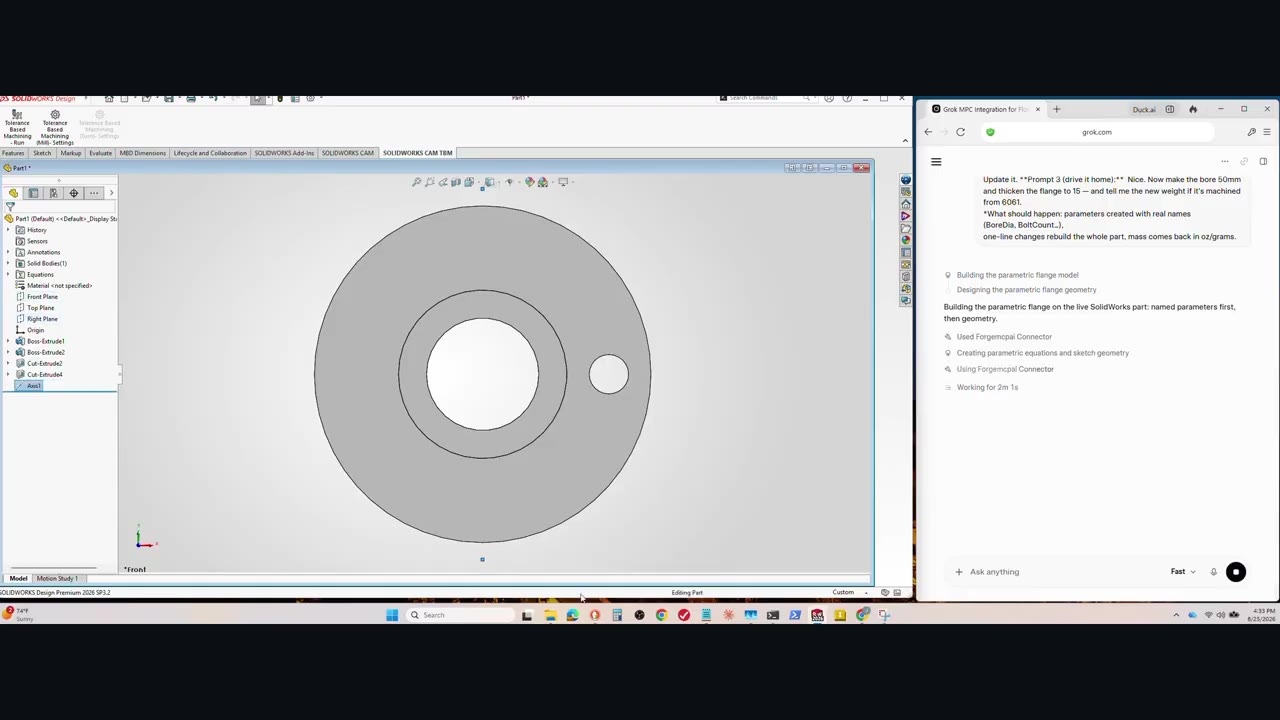The image size is (1280, 720).
Task: Open the DimXpertManager crosshair tab
Action: tap(73, 193)
